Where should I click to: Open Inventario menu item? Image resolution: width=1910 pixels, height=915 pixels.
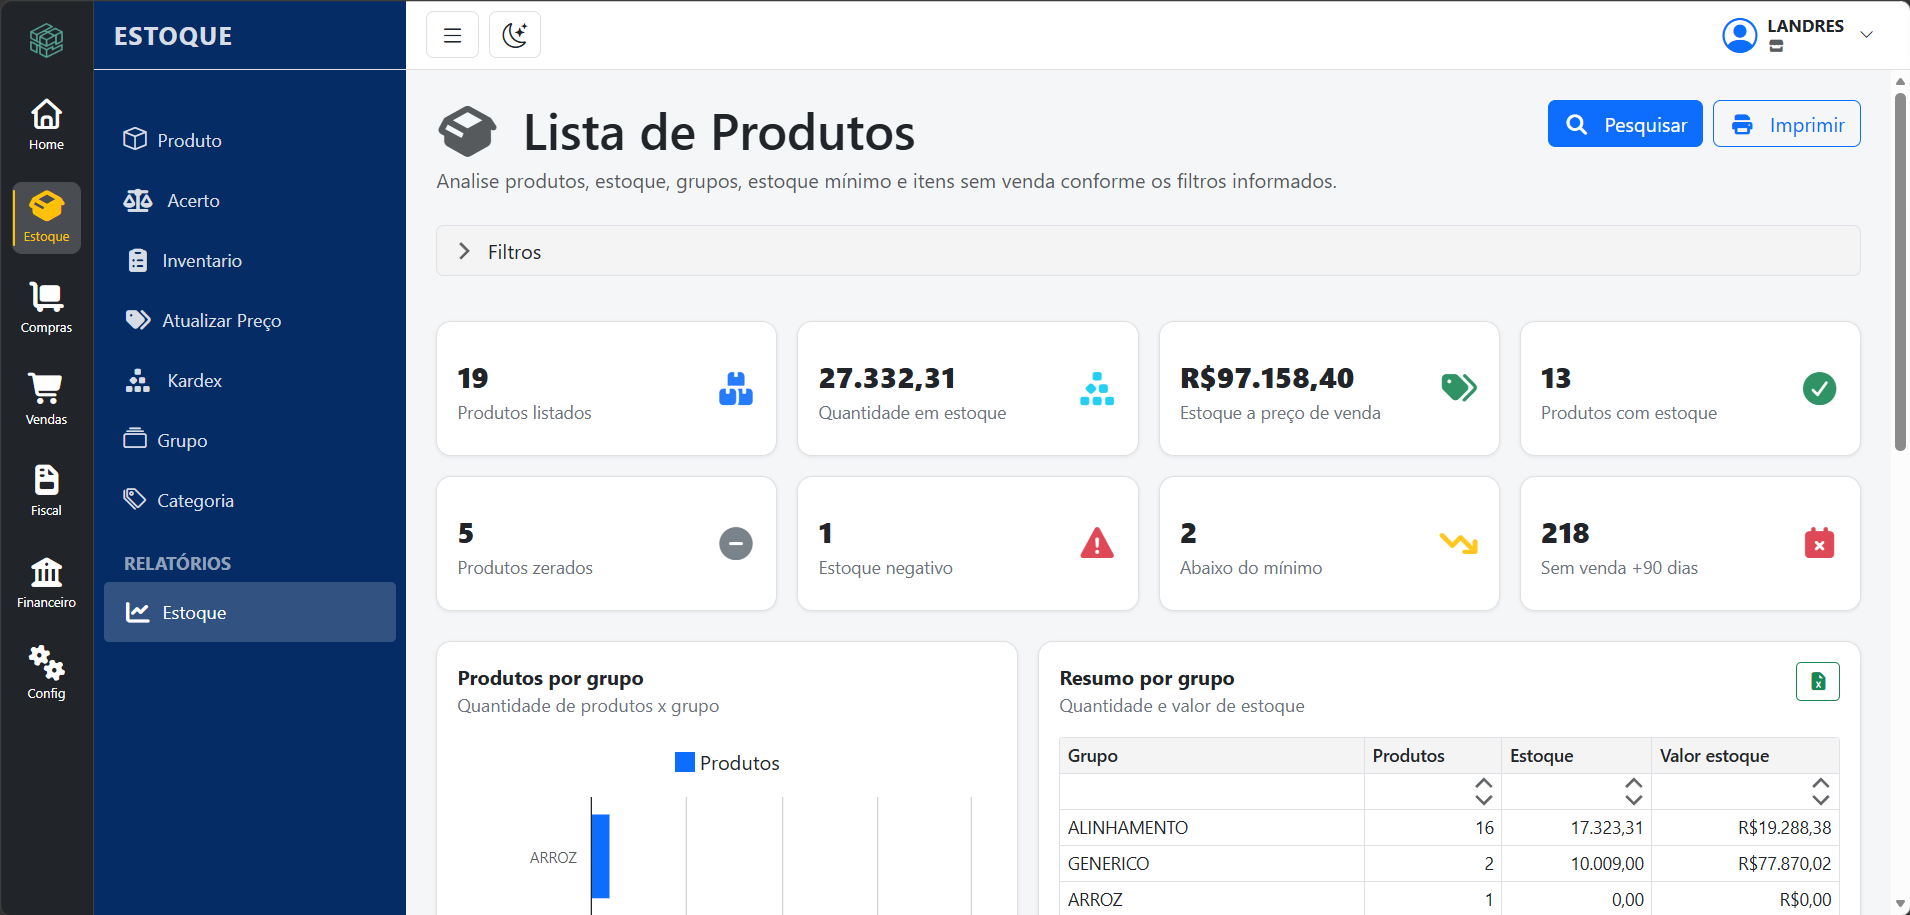(x=250, y=260)
